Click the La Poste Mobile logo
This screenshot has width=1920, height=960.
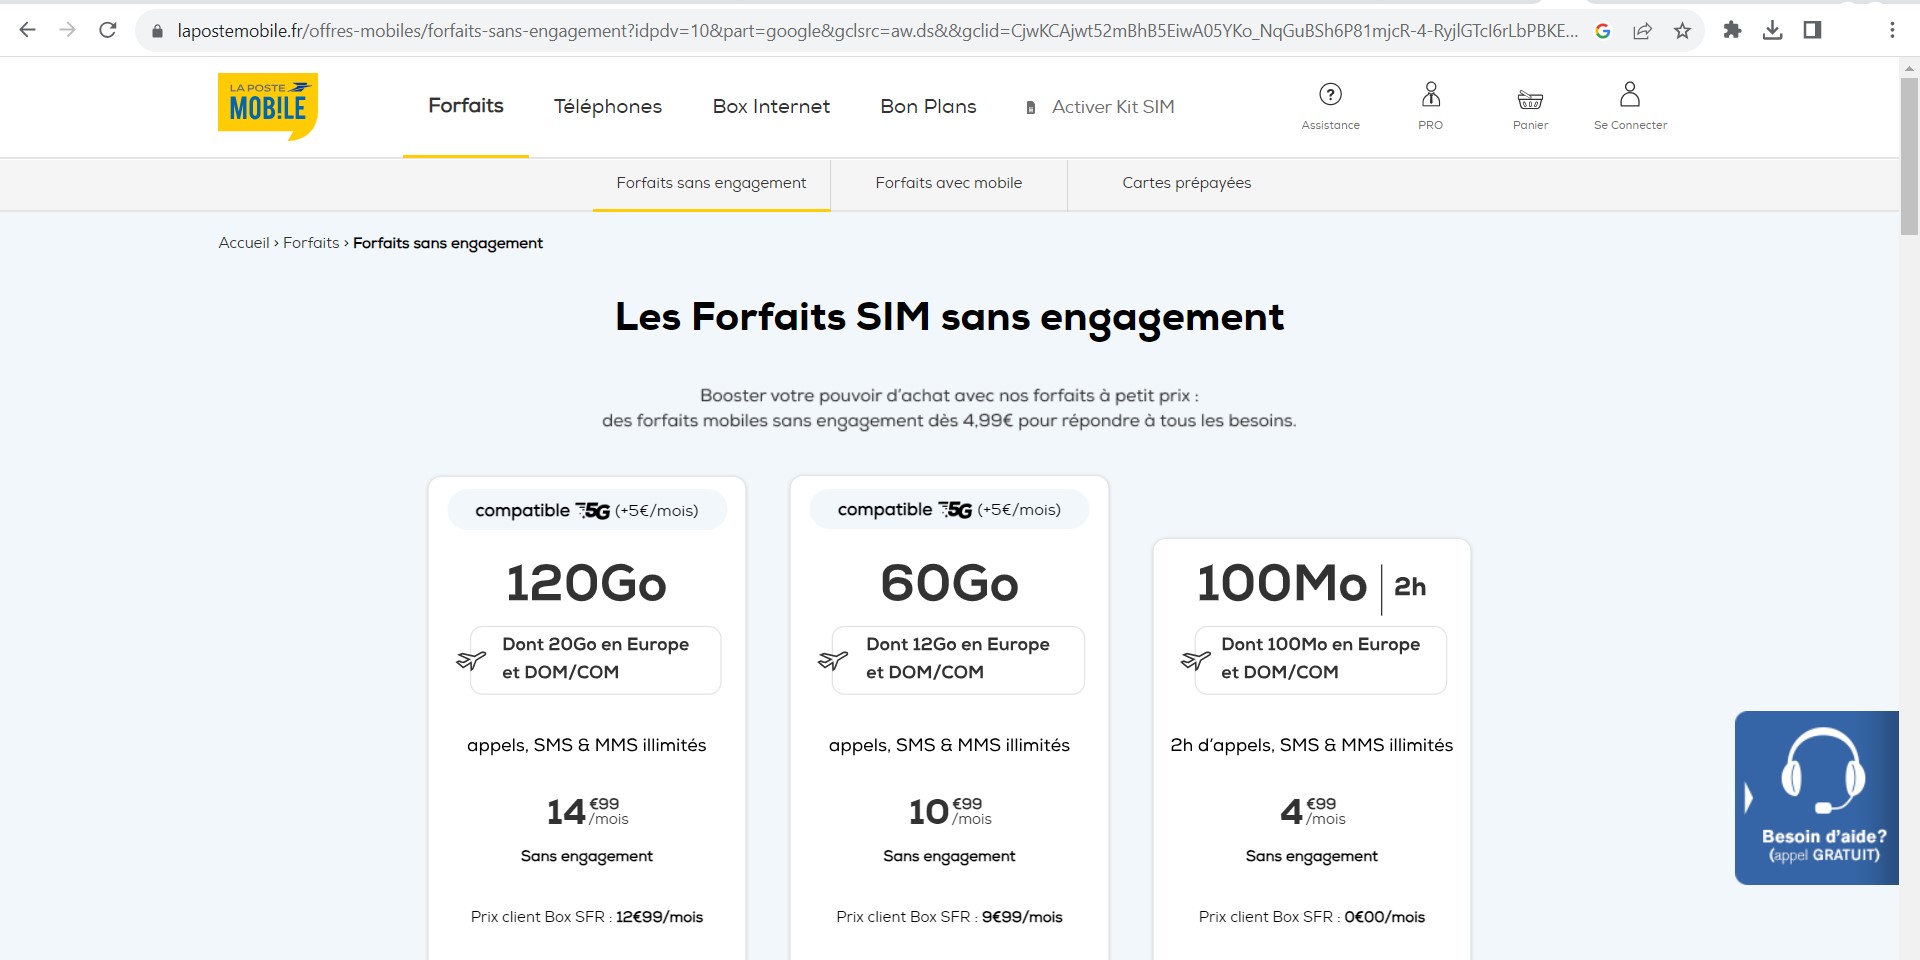point(267,105)
